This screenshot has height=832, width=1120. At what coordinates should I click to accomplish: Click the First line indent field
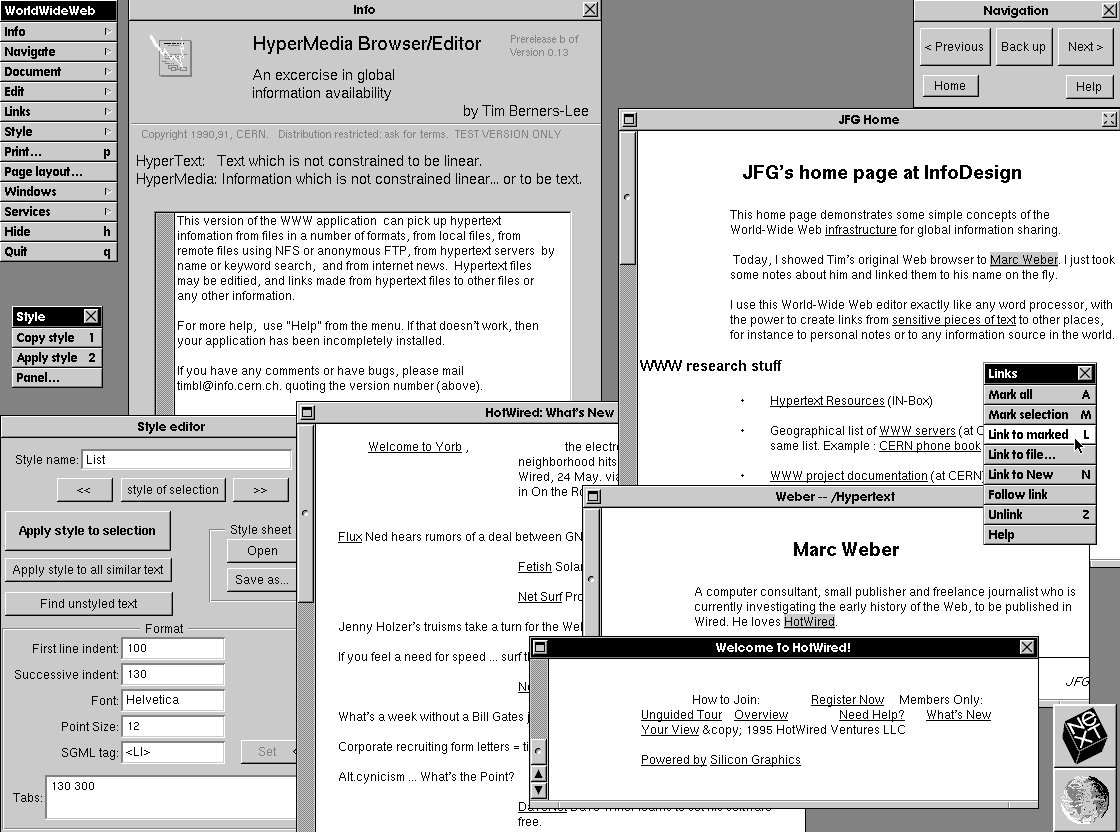[173, 648]
